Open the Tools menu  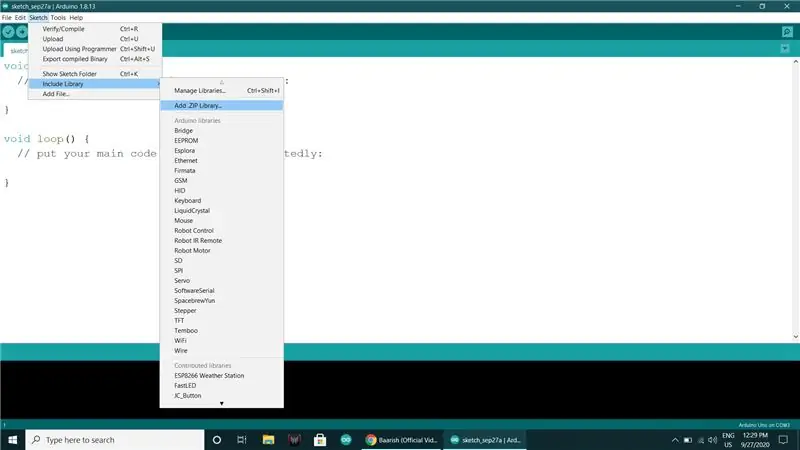[58, 17]
